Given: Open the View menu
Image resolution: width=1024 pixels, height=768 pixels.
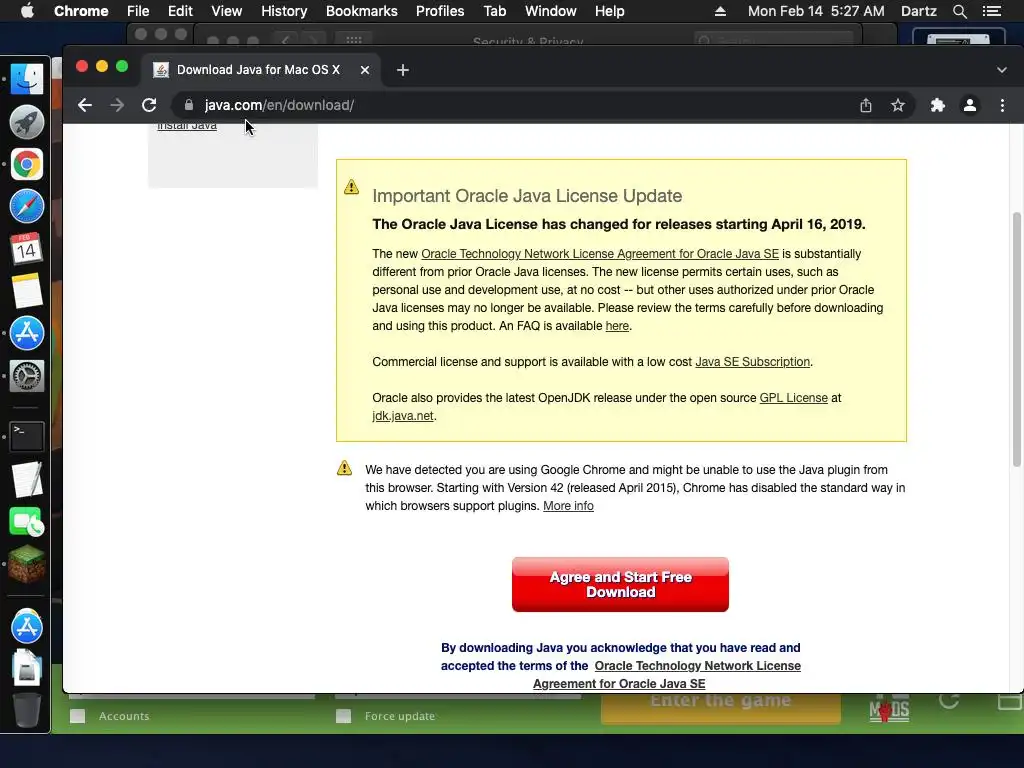Looking at the screenshot, I should 227,11.
